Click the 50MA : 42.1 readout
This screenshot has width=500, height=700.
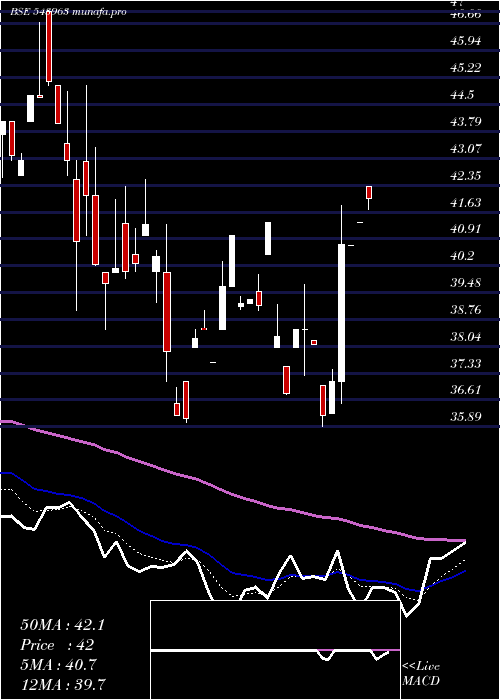pos(62,625)
